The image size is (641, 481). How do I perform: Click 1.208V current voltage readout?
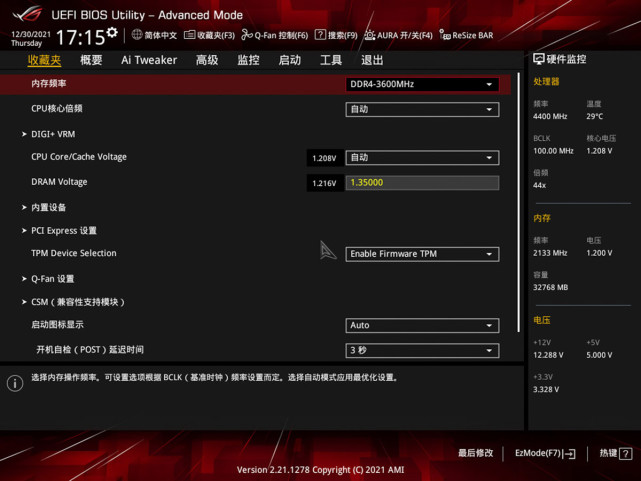pos(325,158)
